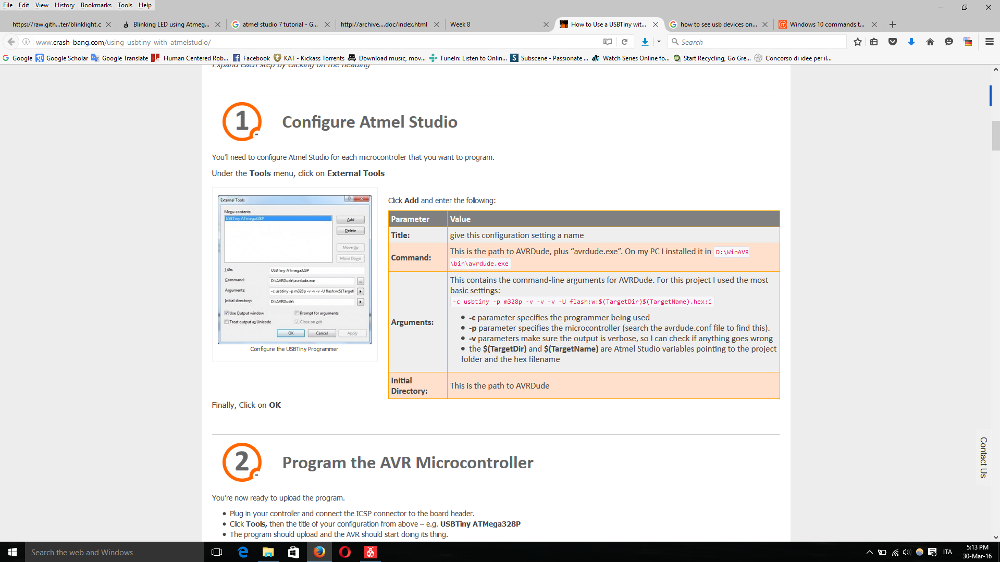Open dropdown arrow beside the address bar download
Image resolution: width=1000 pixels, height=562 pixels.
658,41
